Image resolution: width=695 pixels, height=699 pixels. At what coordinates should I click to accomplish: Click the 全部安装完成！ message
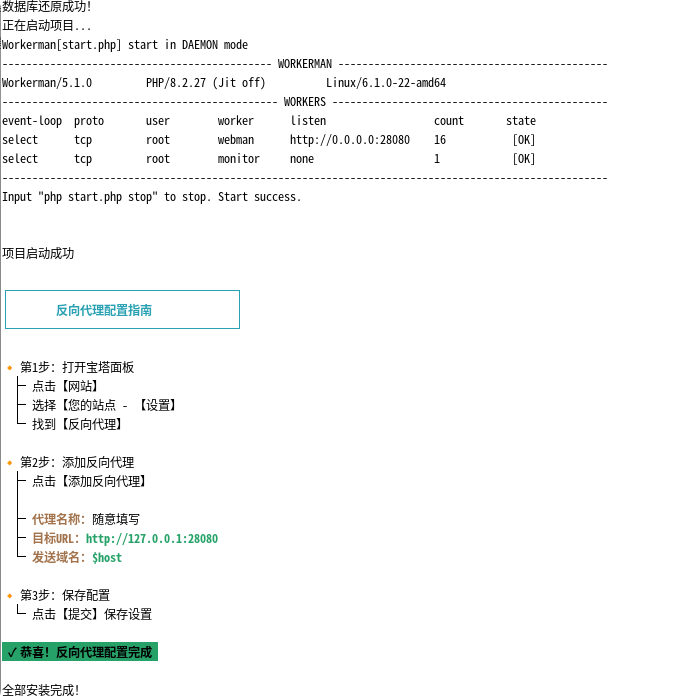(x=41, y=691)
